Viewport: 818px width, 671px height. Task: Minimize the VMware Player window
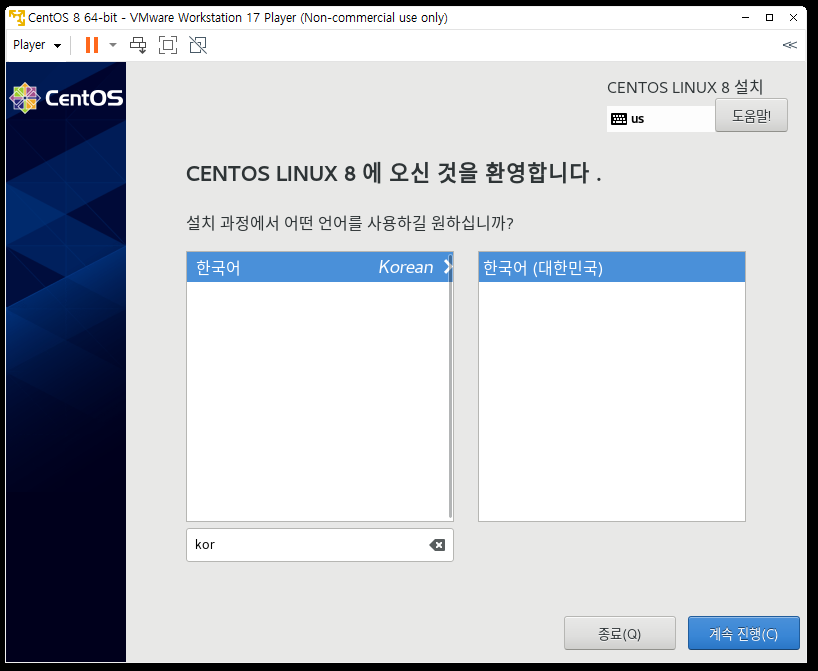tap(745, 17)
